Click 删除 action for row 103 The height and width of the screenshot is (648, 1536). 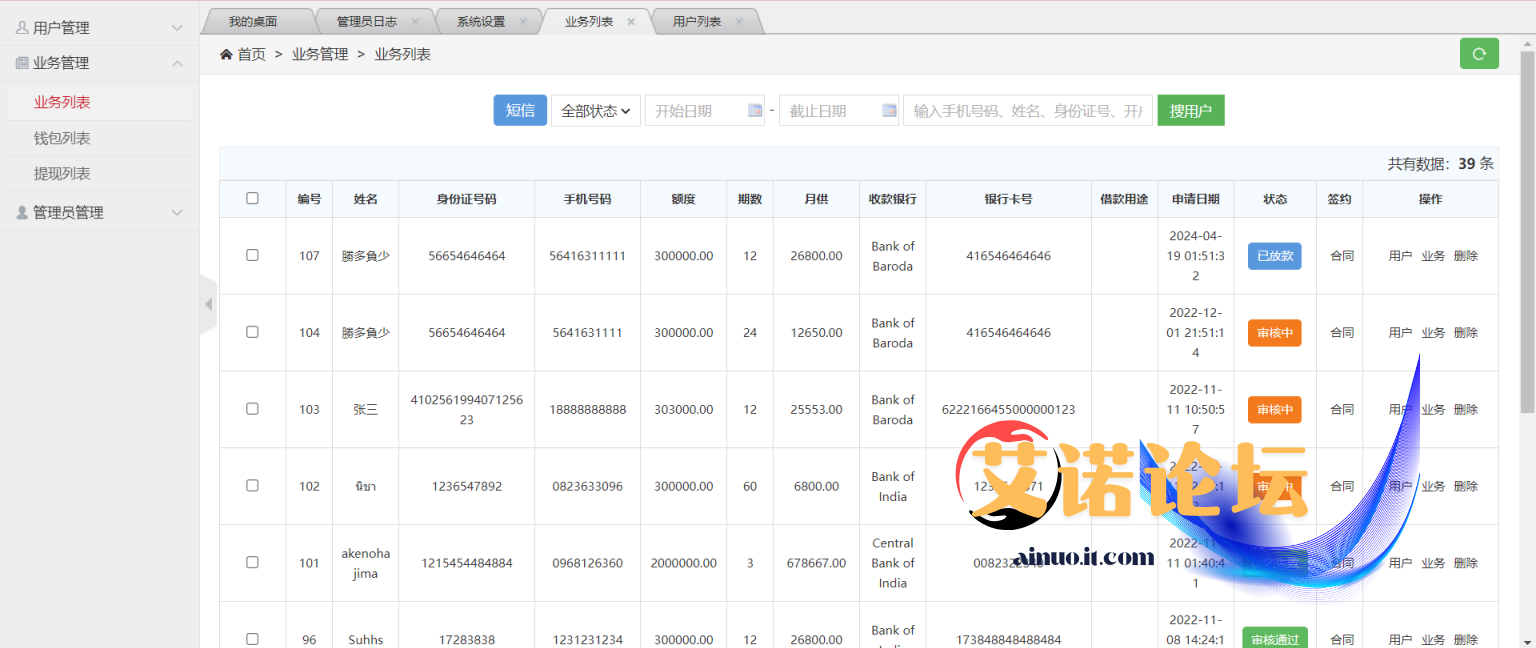1466,409
